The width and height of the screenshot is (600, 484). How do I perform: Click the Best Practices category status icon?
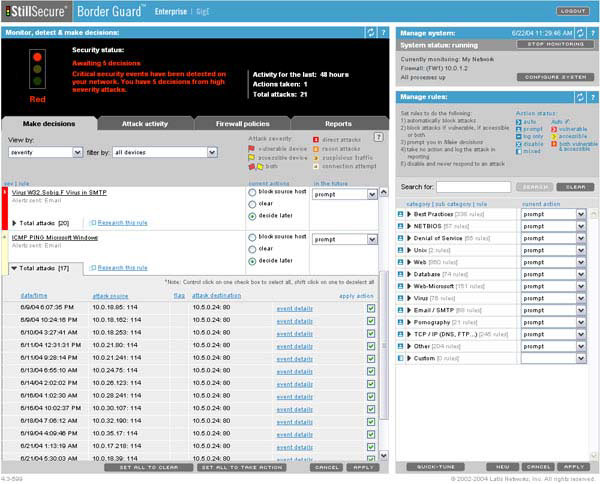[400, 214]
